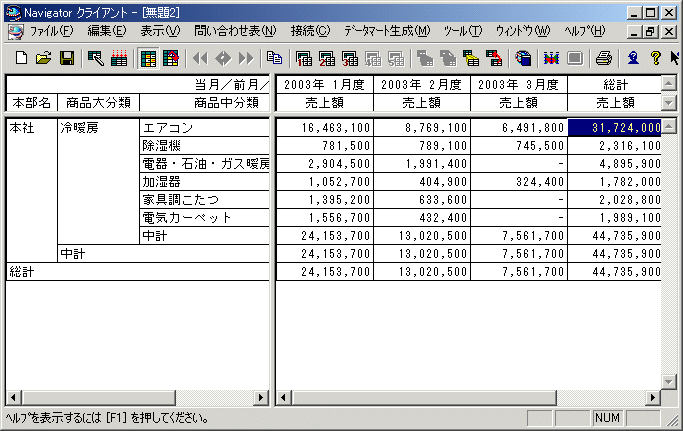
Task: Open the ツール(T) menu
Action: tap(463, 31)
